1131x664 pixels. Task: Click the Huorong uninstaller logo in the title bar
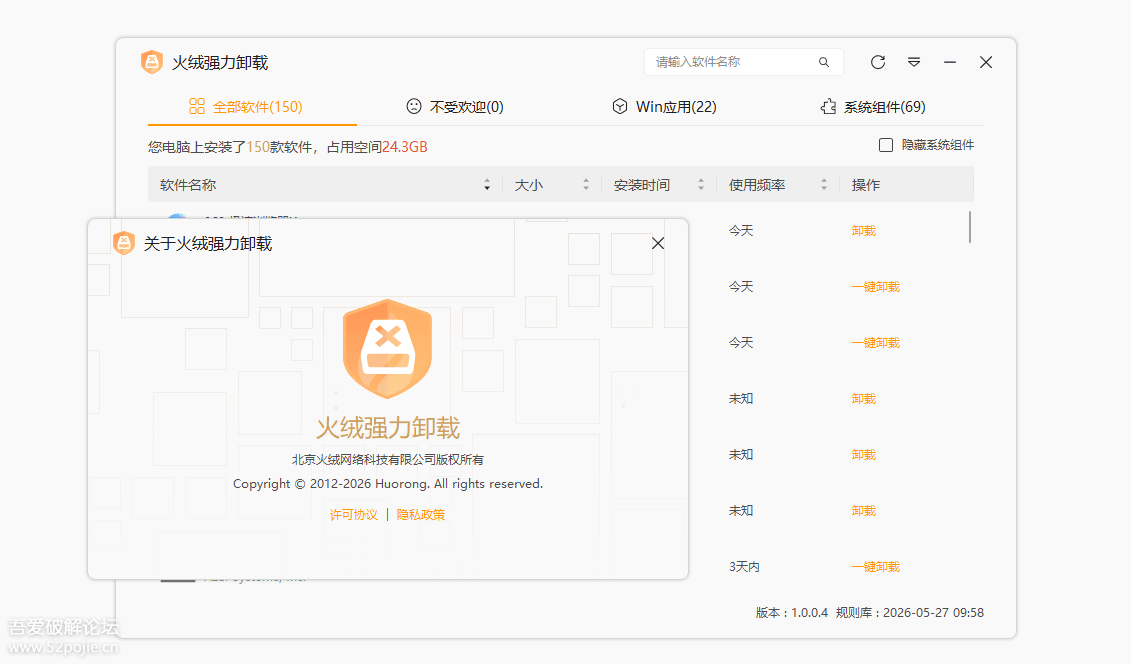coord(151,62)
